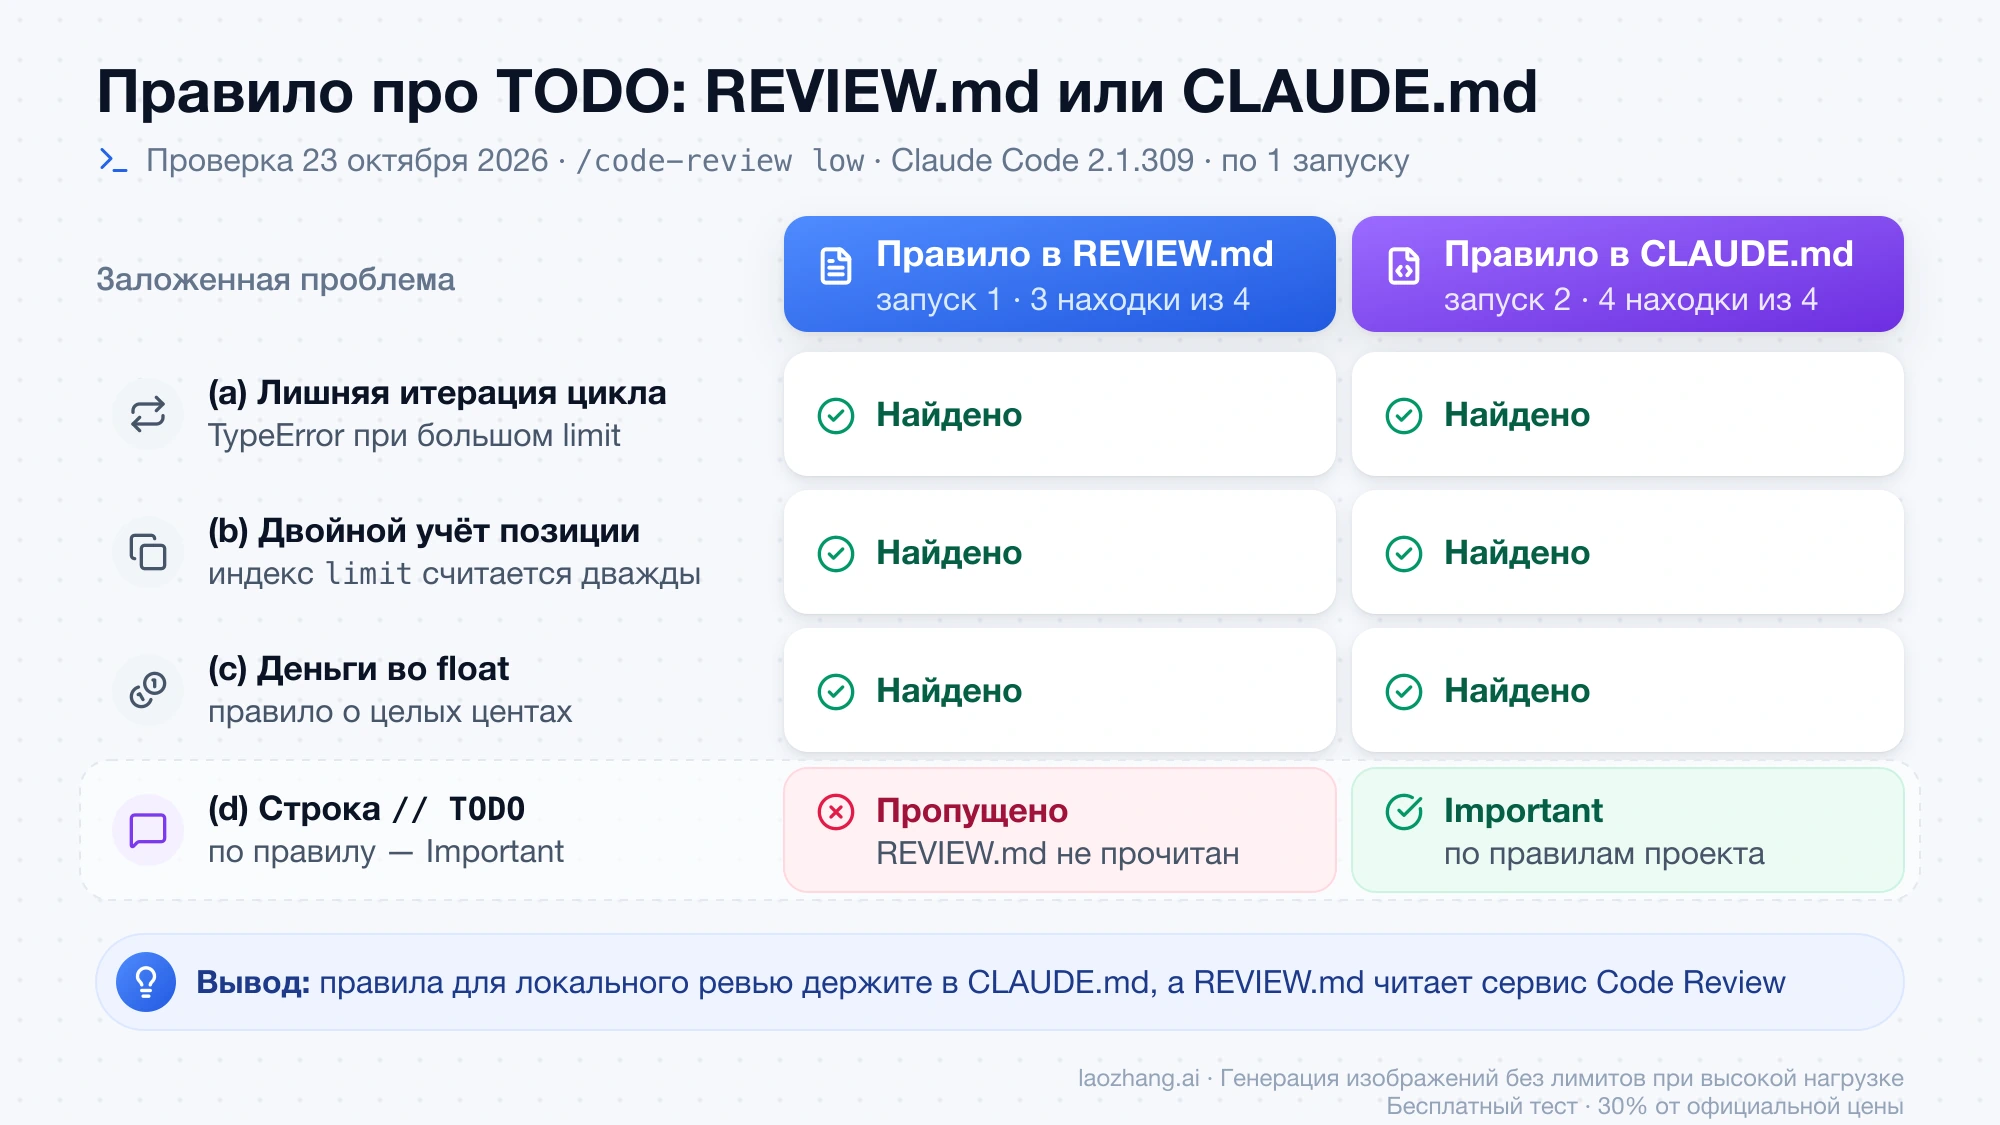Click the speech bubble icon for row (d)
The height and width of the screenshot is (1125, 2000).
coord(148,830)
